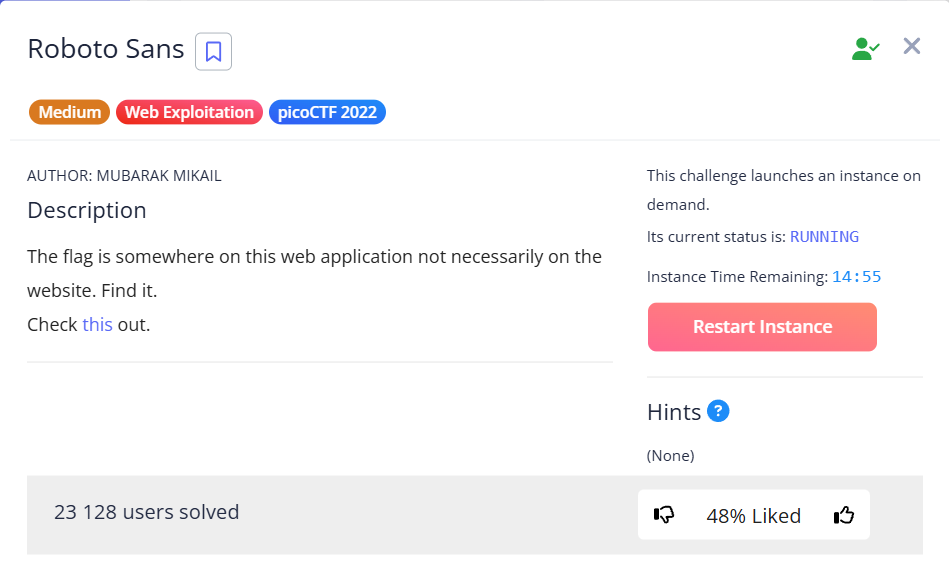This screenshot has width=949, height=575.
Task: Dislike the challenge with thumbs down
Action: (x=664, y=515)
